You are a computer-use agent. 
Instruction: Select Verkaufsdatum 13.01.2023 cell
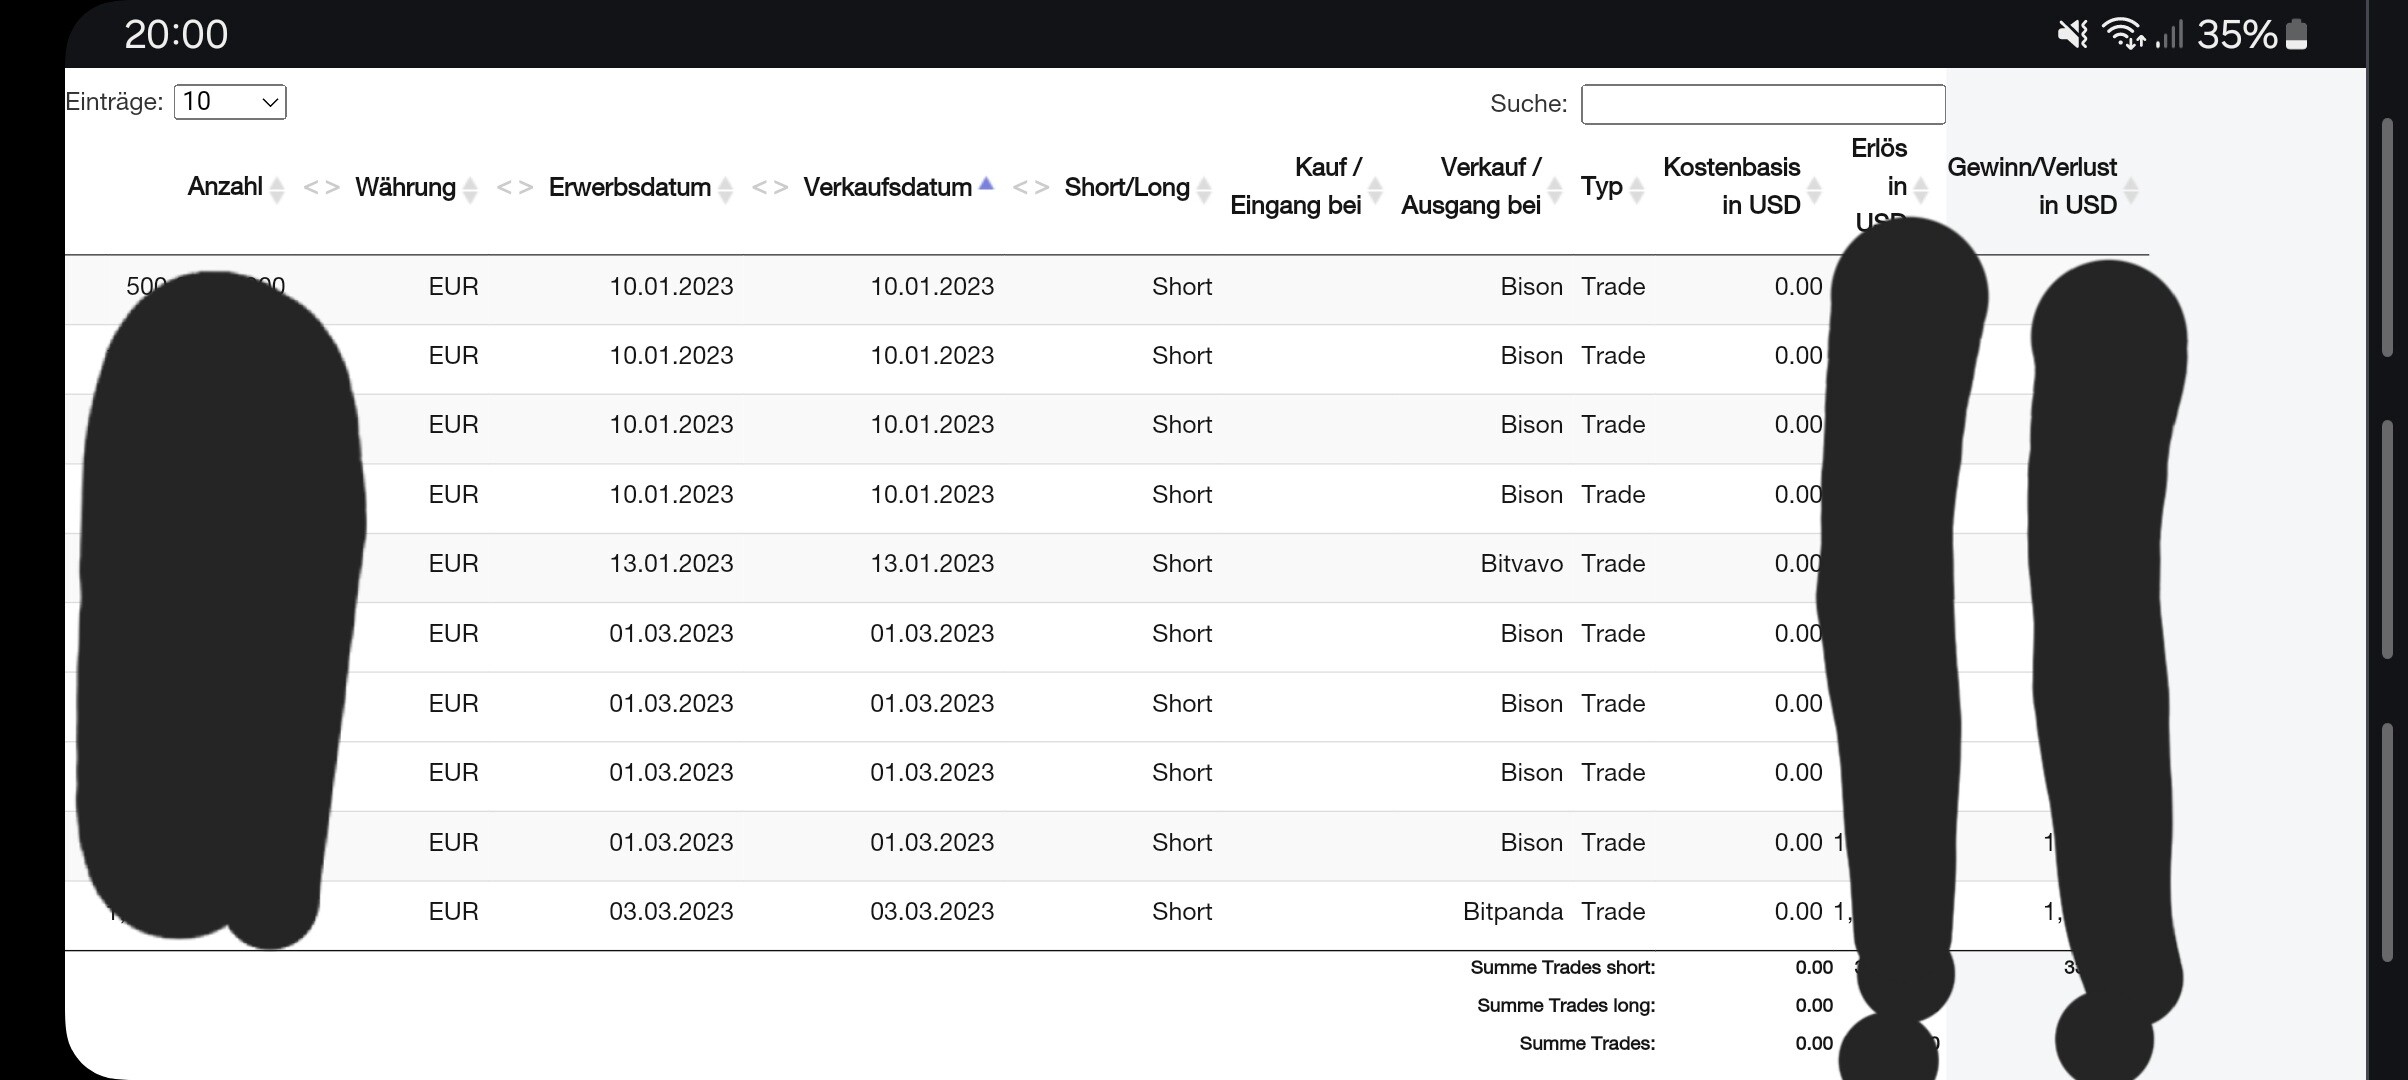tap(932, 564)
